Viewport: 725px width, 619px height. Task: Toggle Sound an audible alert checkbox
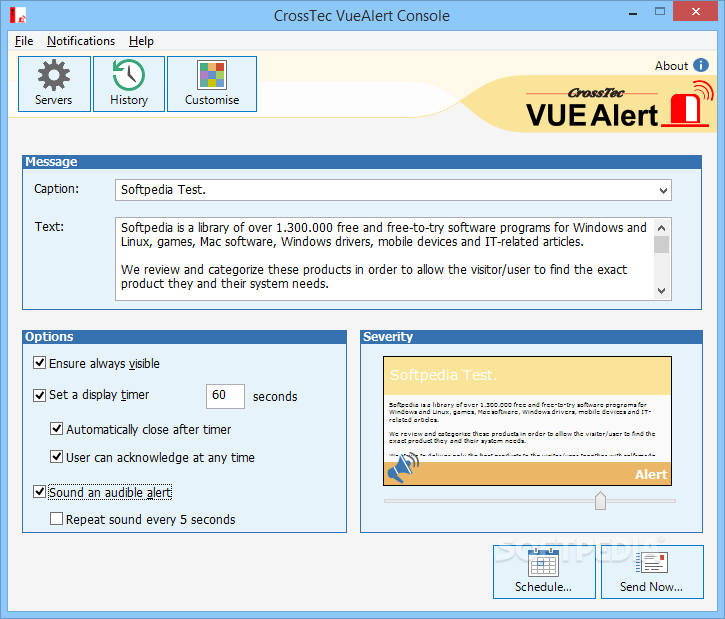tap(40, 492)
